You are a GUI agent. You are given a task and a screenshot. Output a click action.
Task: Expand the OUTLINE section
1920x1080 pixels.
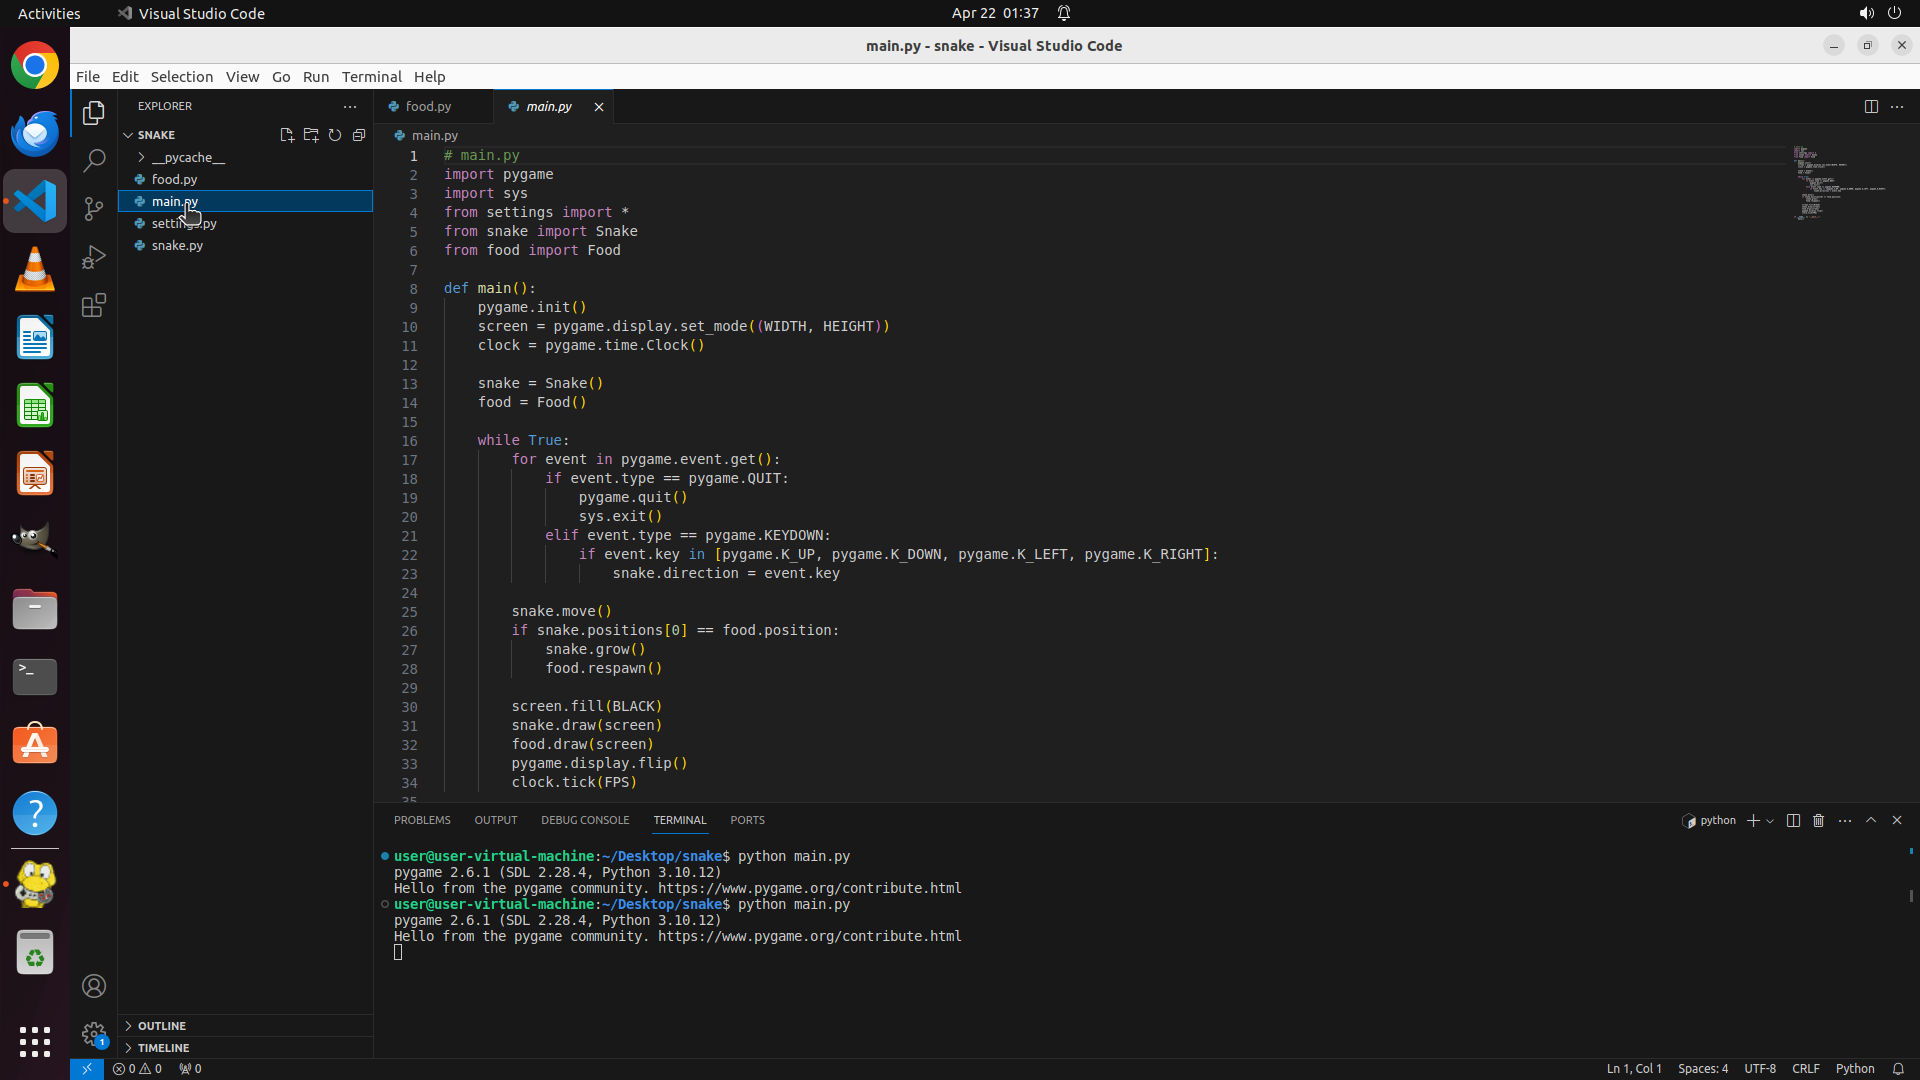(x=162, y=1026)
